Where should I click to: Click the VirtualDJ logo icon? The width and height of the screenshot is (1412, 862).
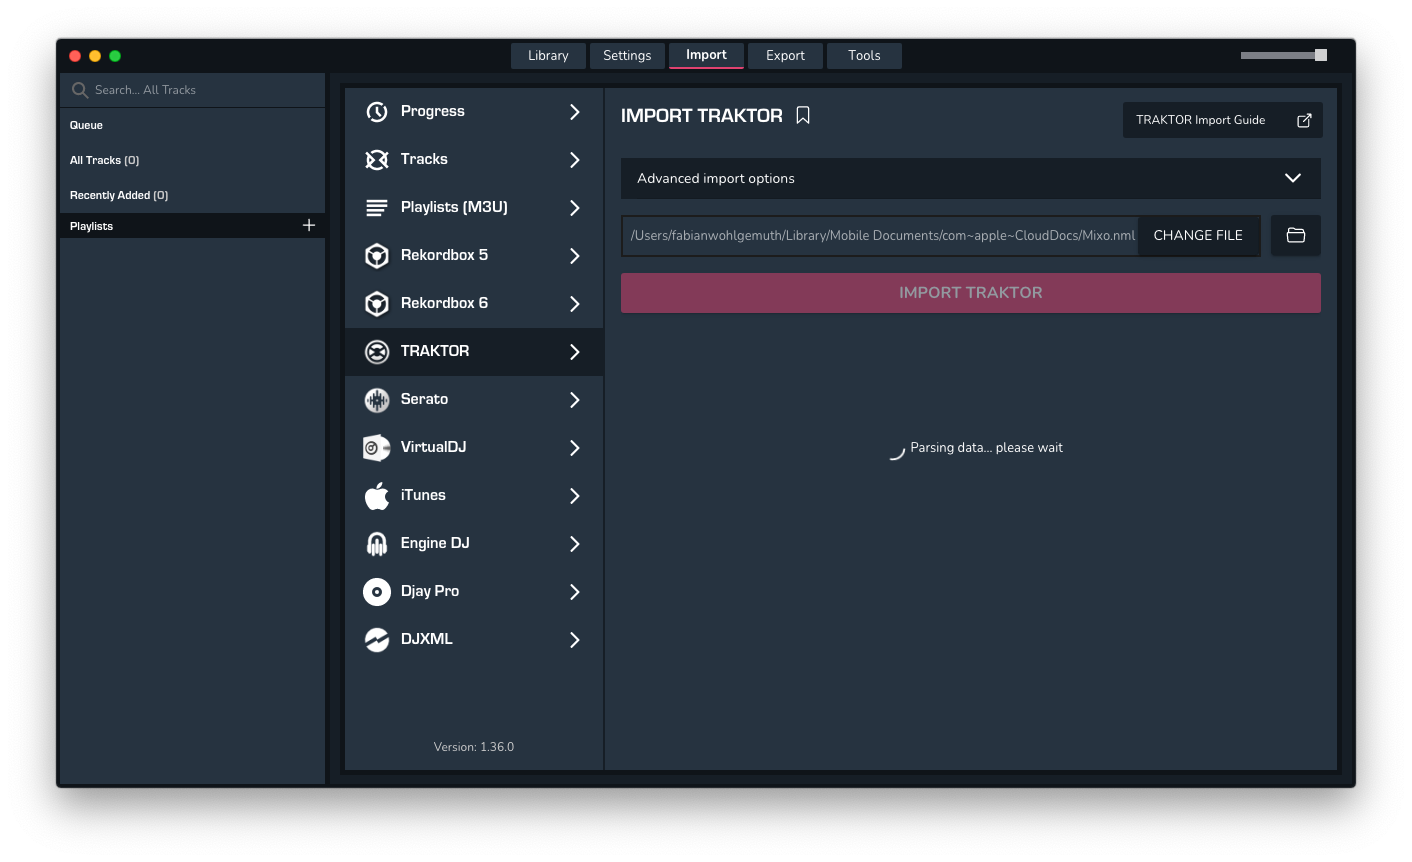point(377,448)
